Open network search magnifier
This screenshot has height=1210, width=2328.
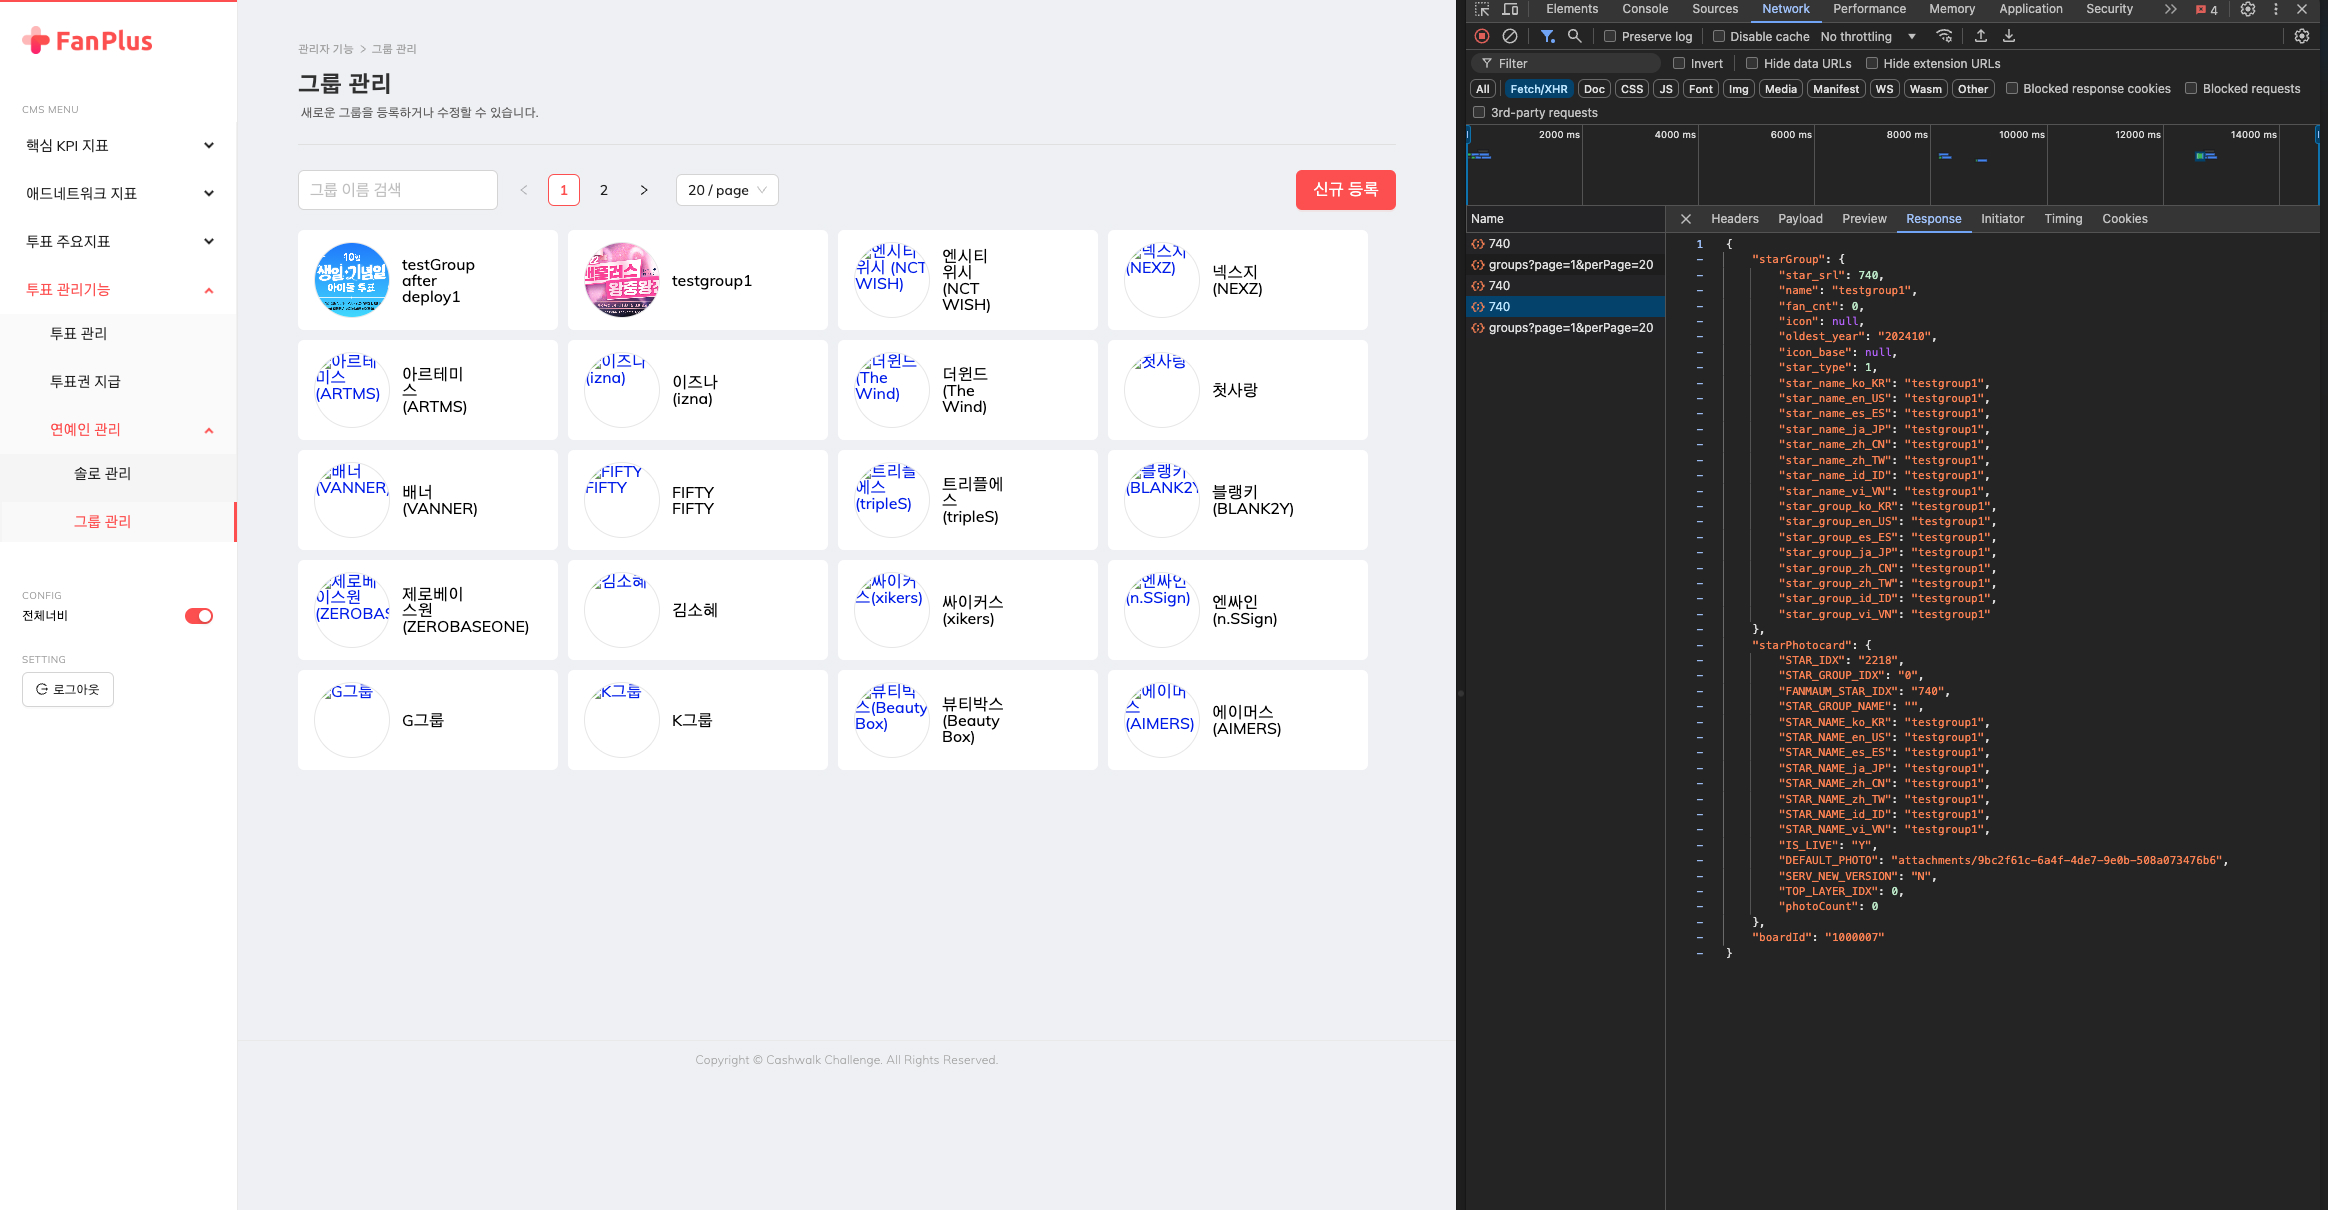[x=1574, y=36]
